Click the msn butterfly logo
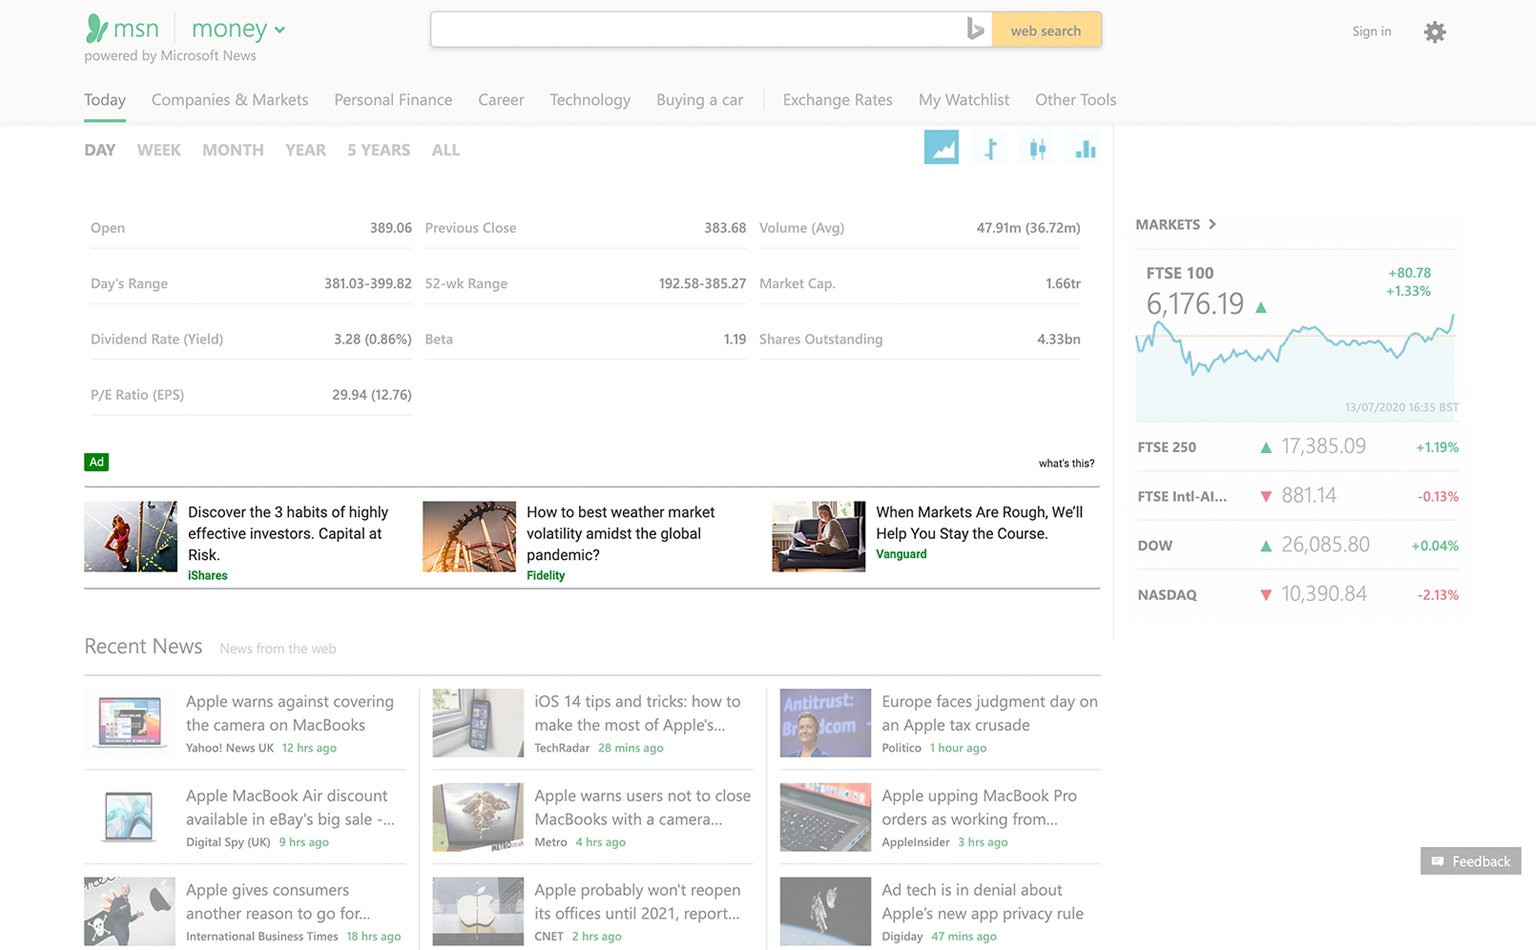 click(96, 28)
